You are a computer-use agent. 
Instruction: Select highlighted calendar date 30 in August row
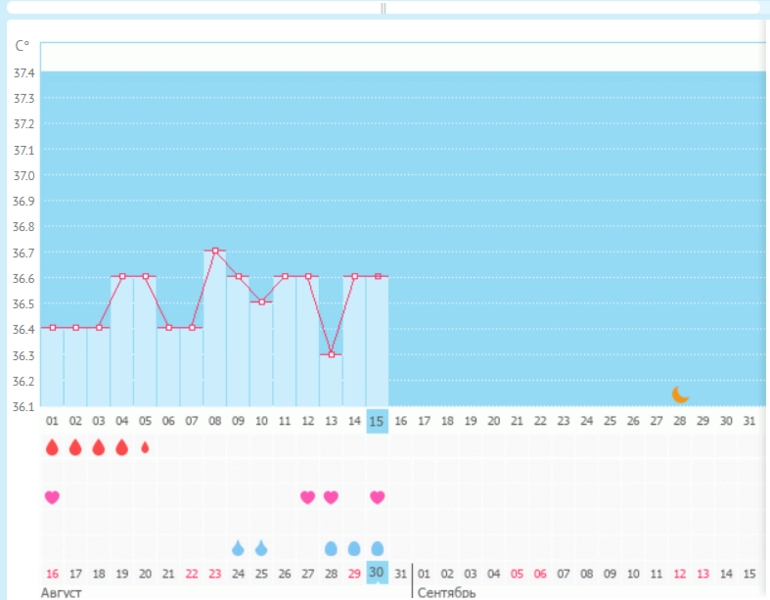(x=377, y=573)
